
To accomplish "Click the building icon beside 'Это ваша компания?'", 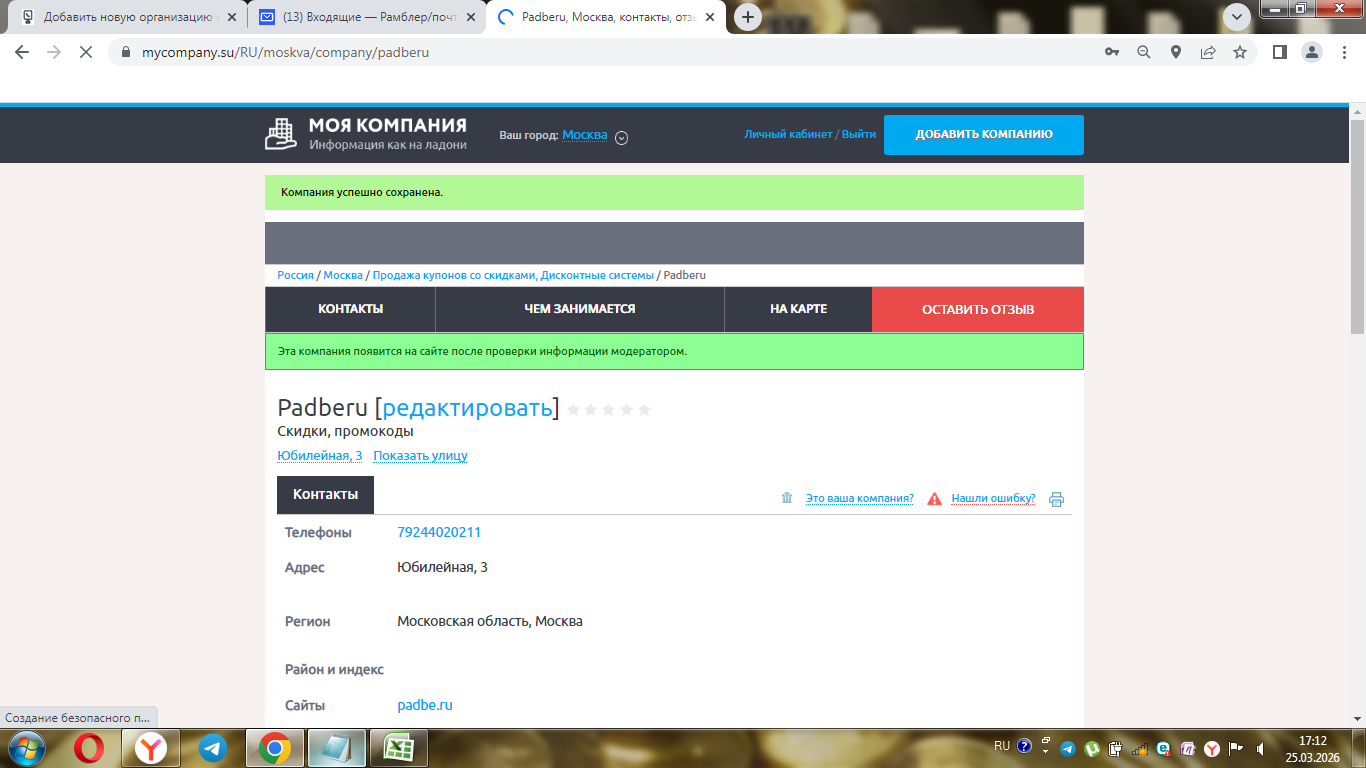I will (787, 498).
